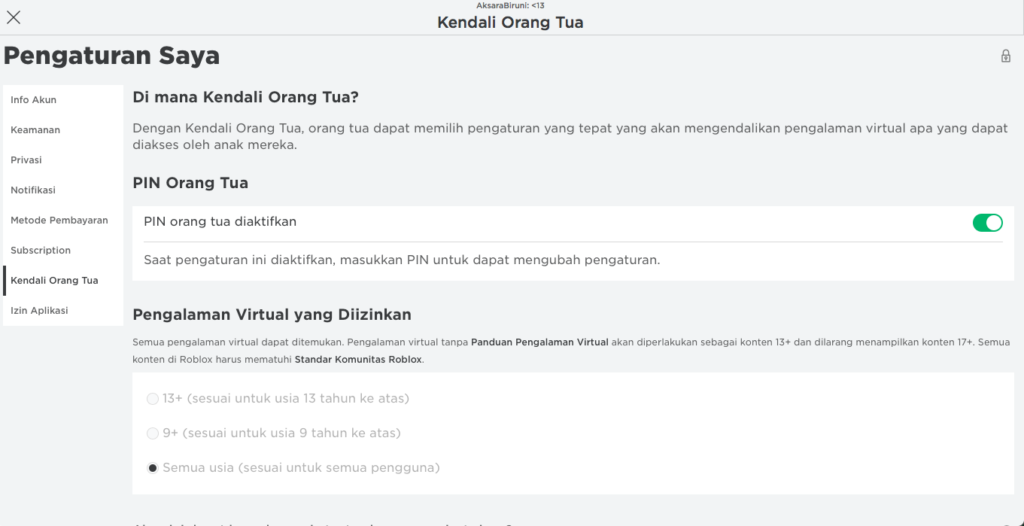Click the Pengaturan Saya page heading
The width and height of the screenshot is (1024, 526).
112,55
